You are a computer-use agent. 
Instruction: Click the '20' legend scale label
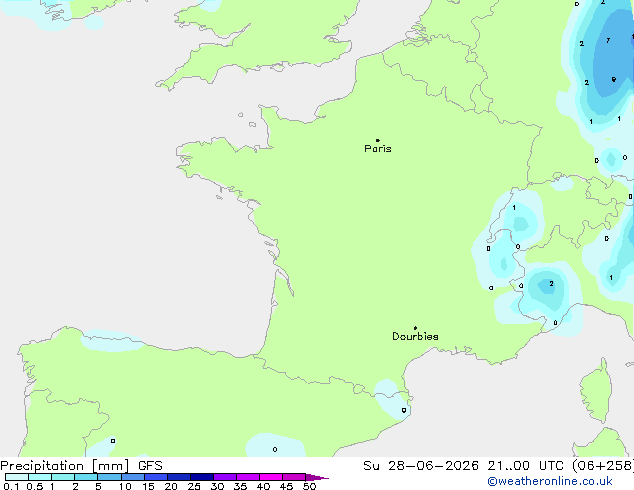coord(171,486)
